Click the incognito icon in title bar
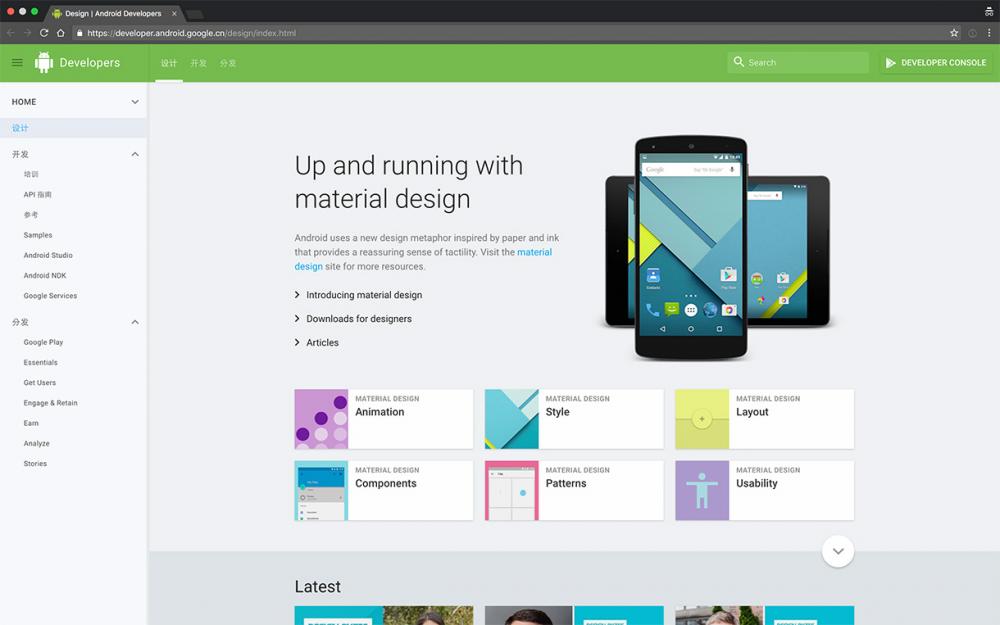This screenshot has height=625, width=1000. pyautogui.click(x=989, y=11)
